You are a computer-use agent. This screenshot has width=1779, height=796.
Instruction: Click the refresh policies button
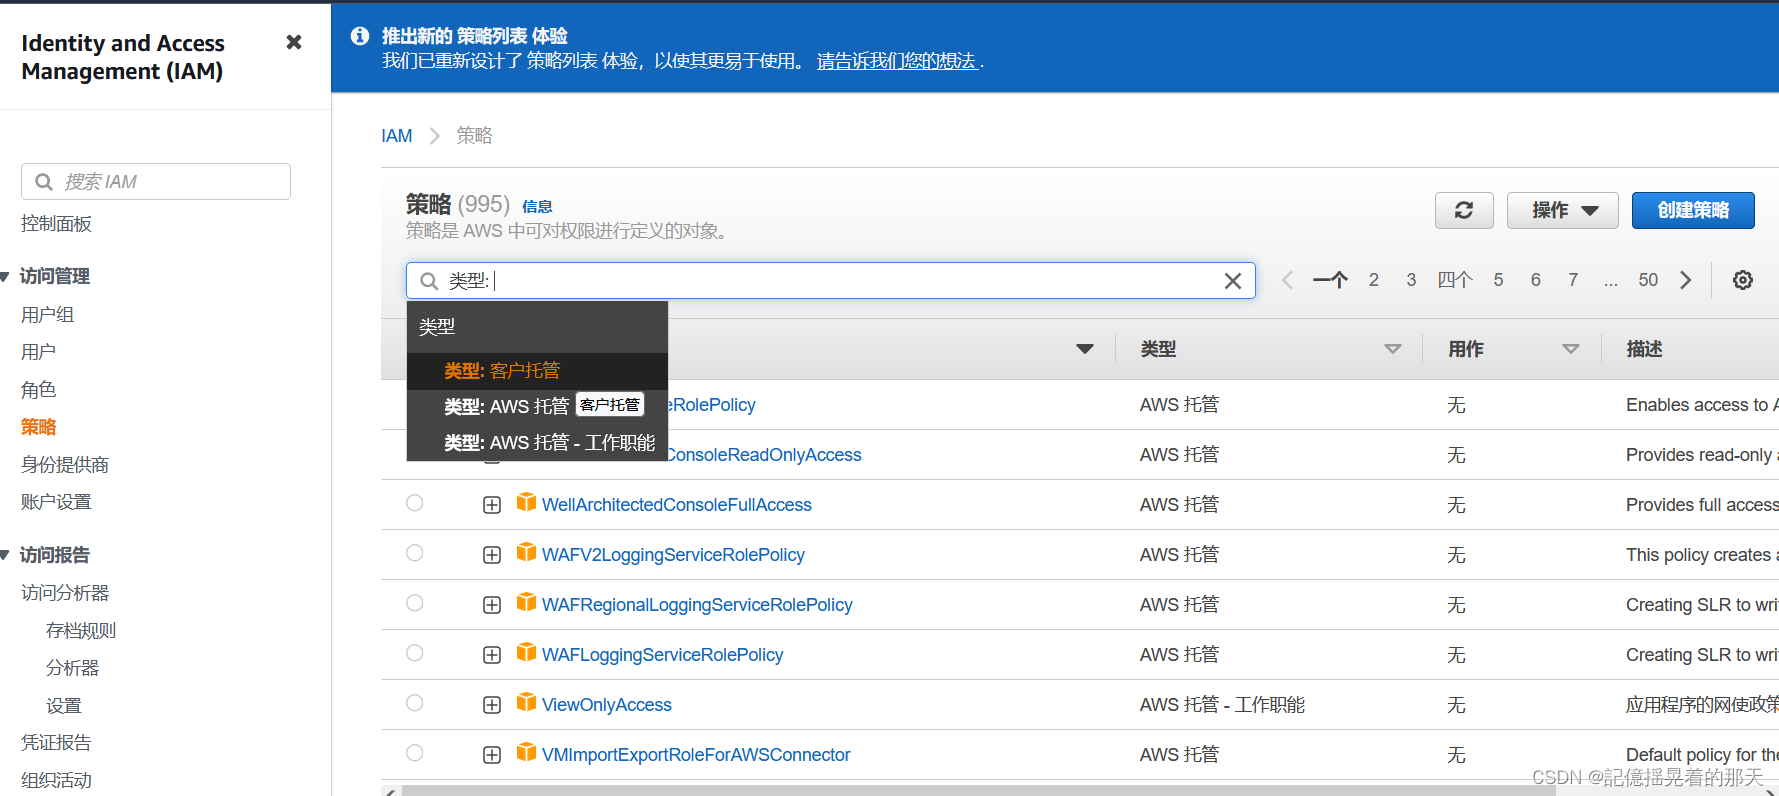point(1464,210)
